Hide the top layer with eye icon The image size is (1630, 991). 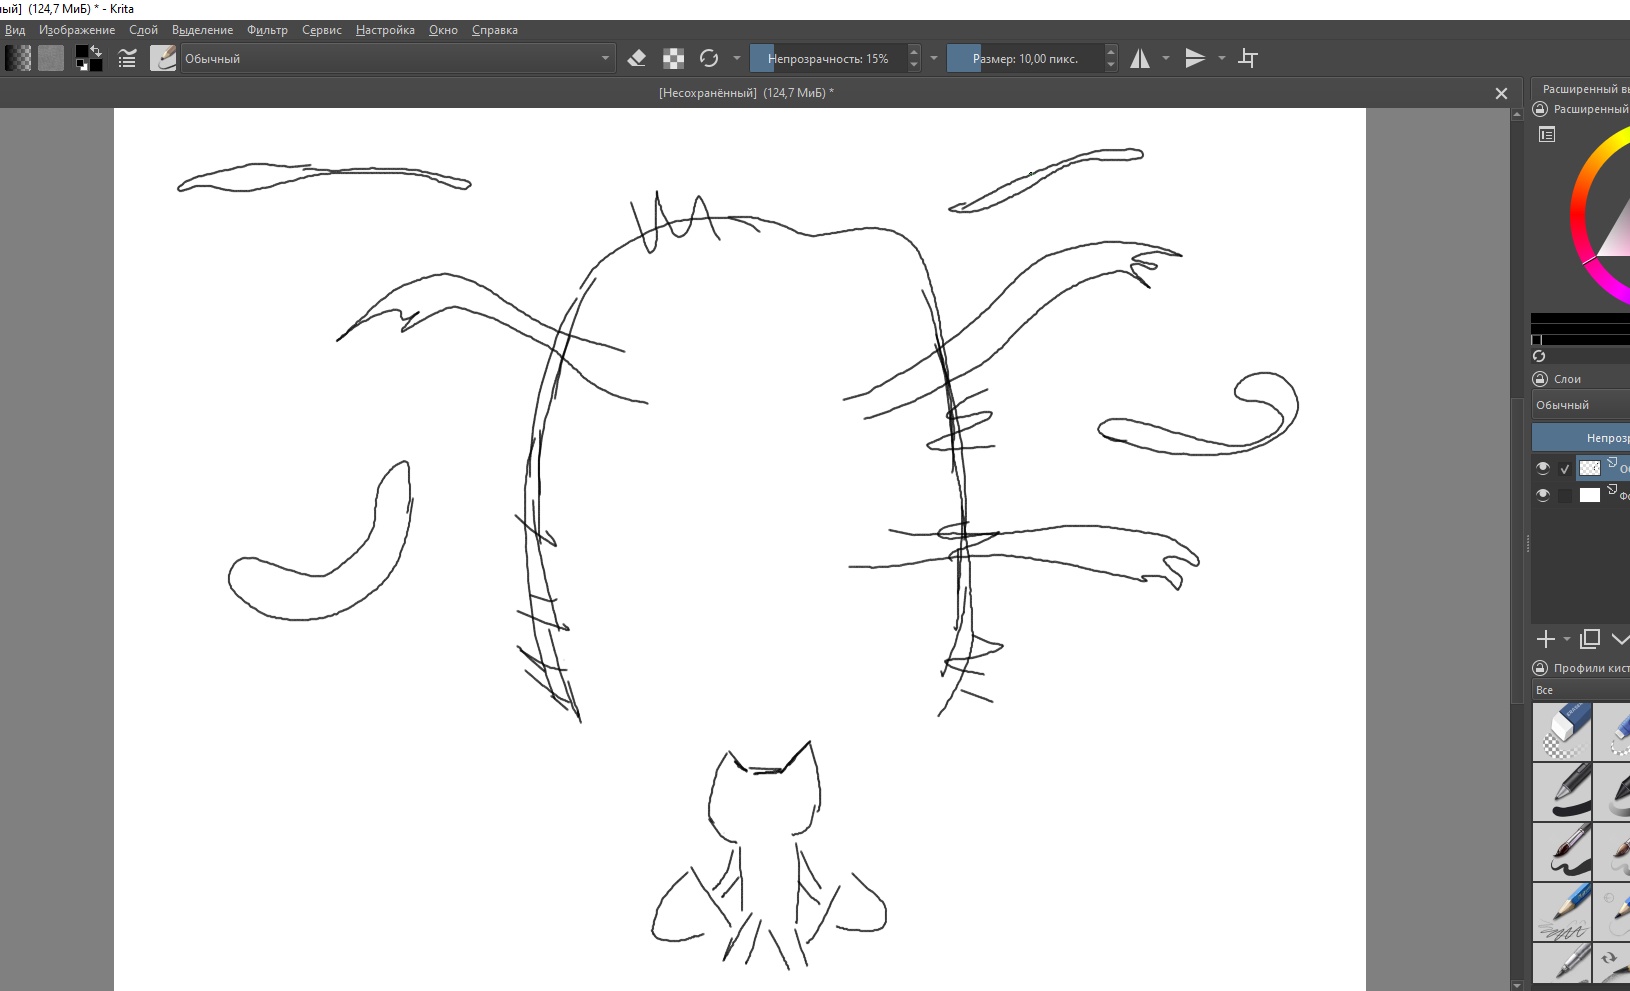coord(1543,468)
